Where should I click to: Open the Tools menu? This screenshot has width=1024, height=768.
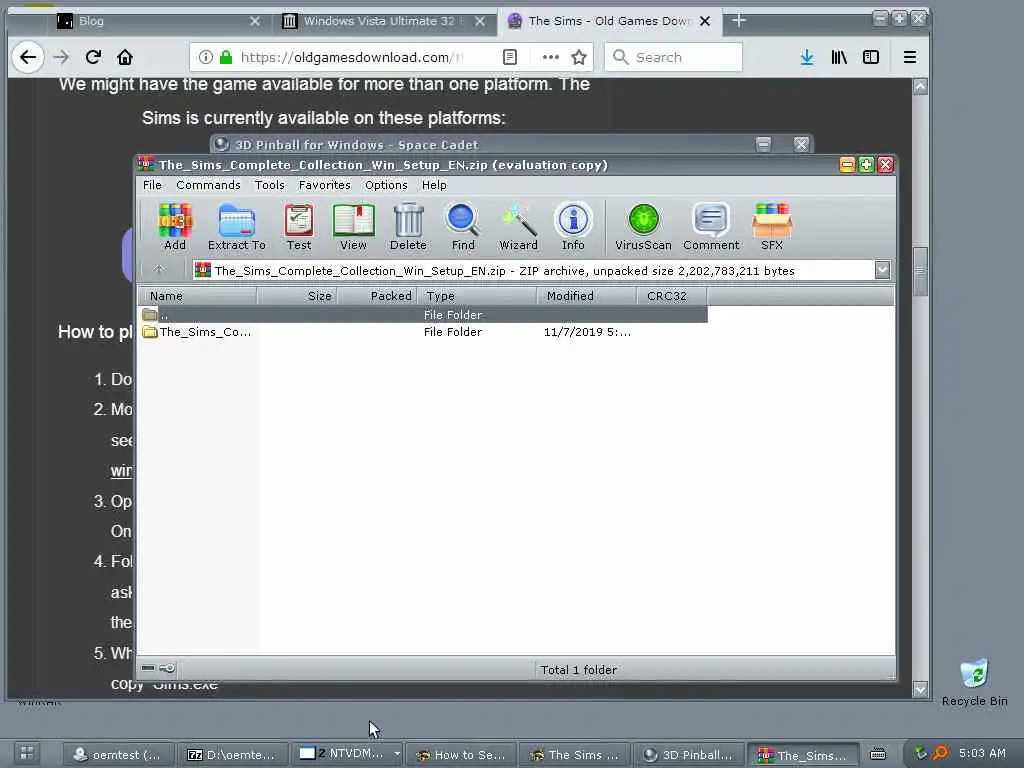pos(270,185)
